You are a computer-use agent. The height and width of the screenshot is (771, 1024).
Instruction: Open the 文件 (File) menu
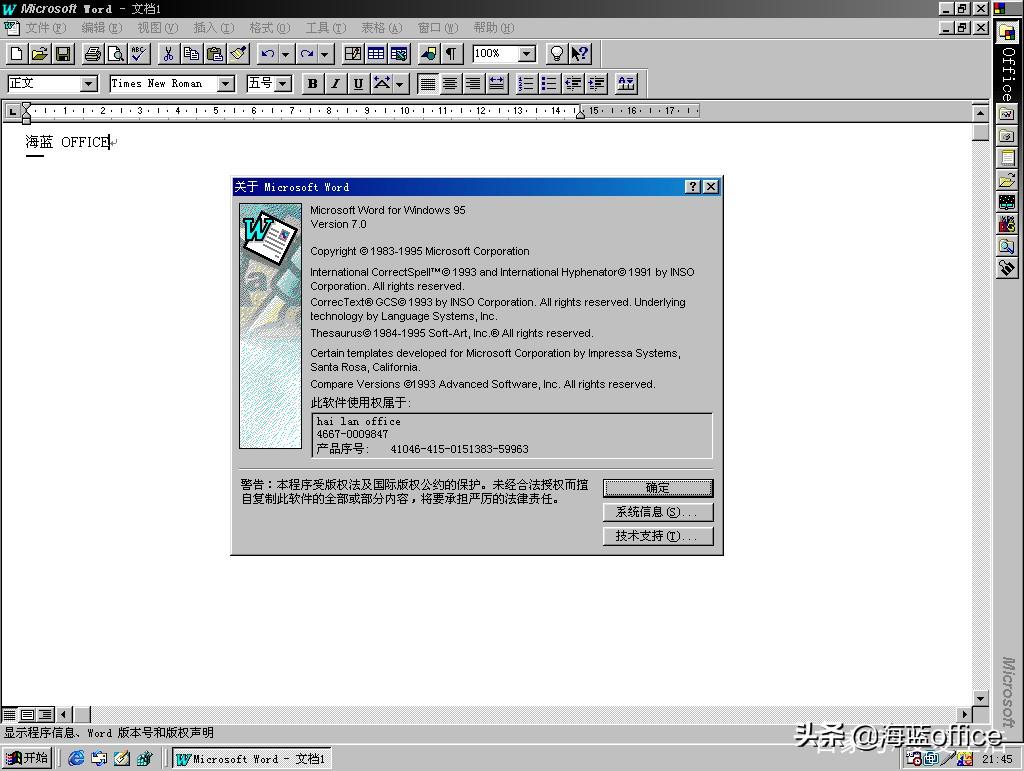pyautogui.click(x=46, y=28)
